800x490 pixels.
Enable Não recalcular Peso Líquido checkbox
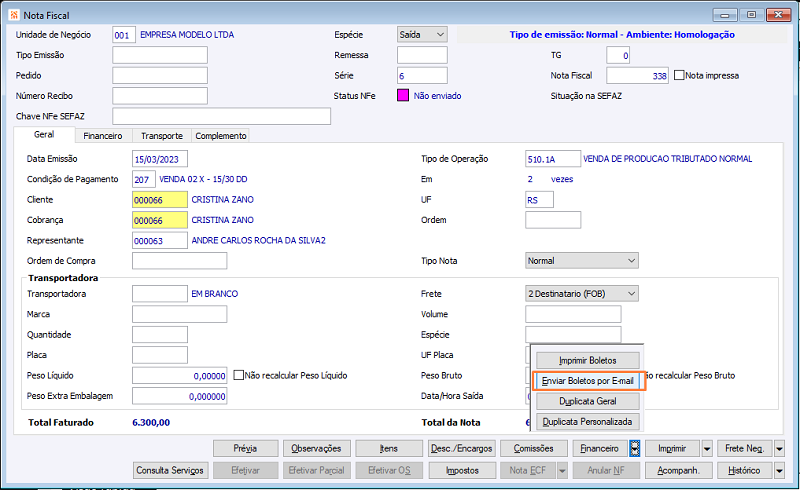point(238,375)
